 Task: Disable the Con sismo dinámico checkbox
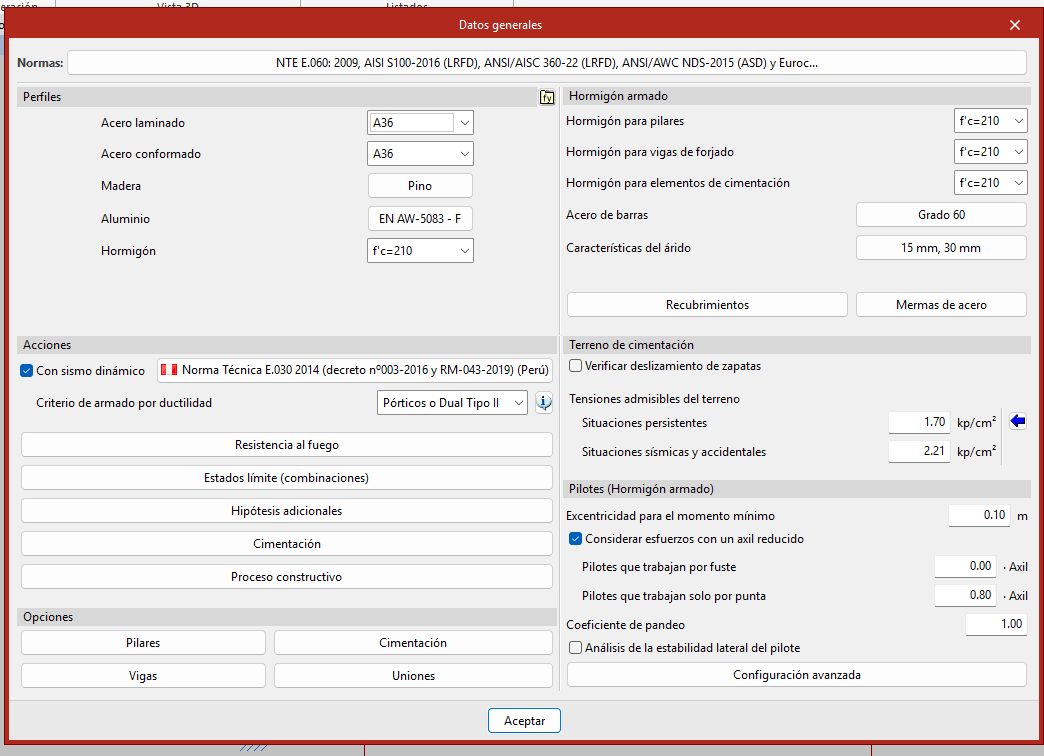27,371
